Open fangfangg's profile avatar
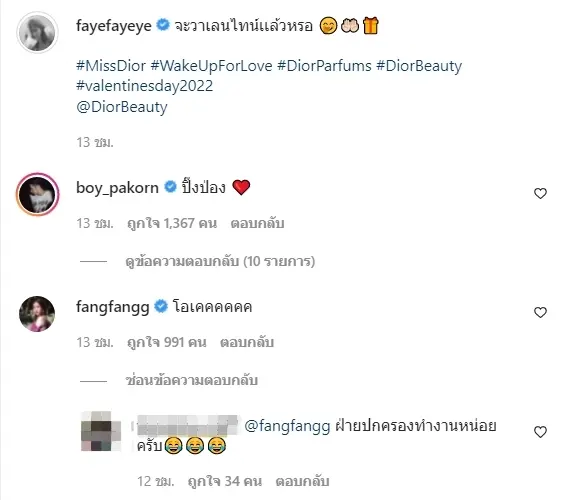This screenshot has width=563, height=500. click(37, 313)
